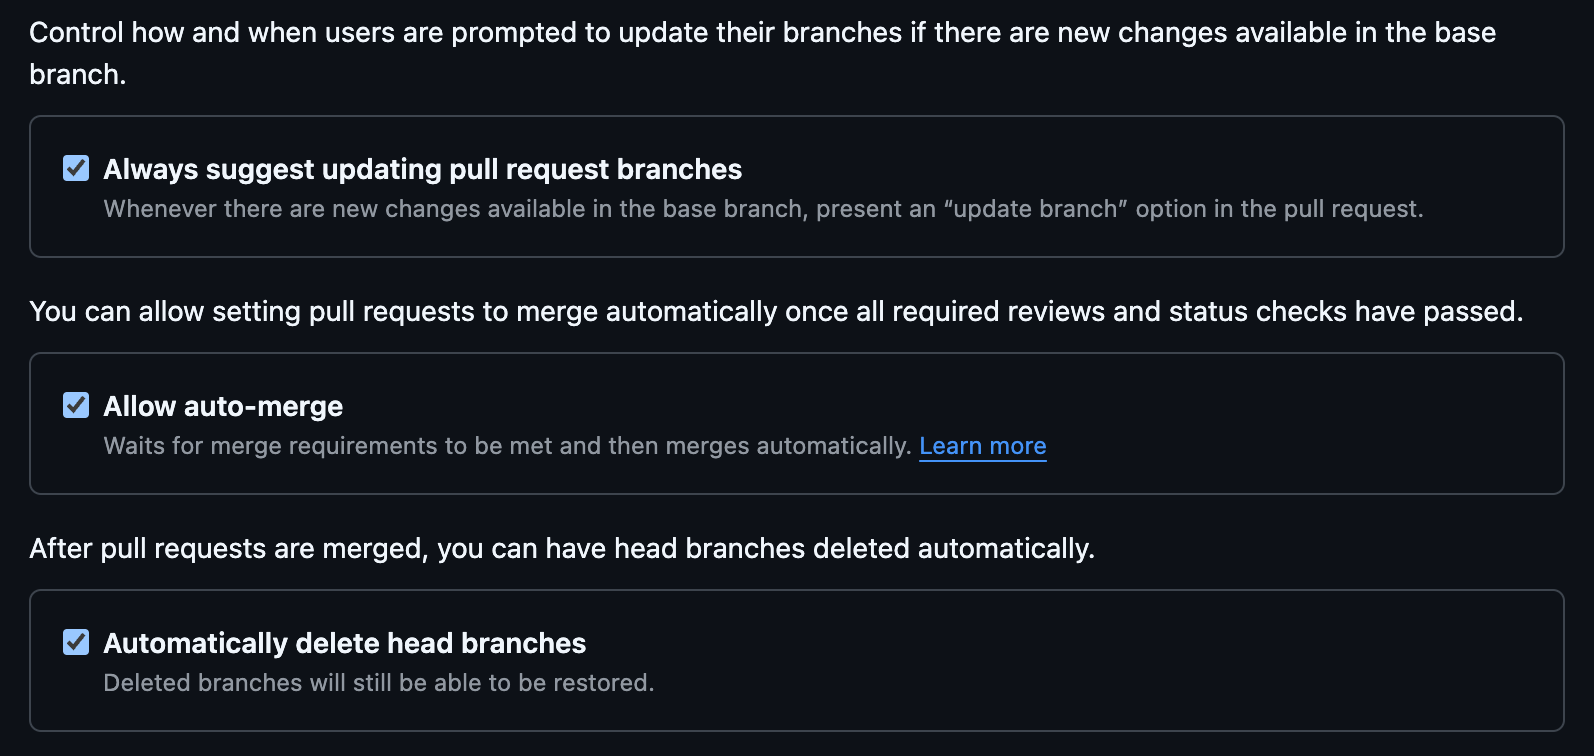Click the quoted "update branch" phrase in description
Viewport: 1594px width, 756px height.
(1034, 209)
